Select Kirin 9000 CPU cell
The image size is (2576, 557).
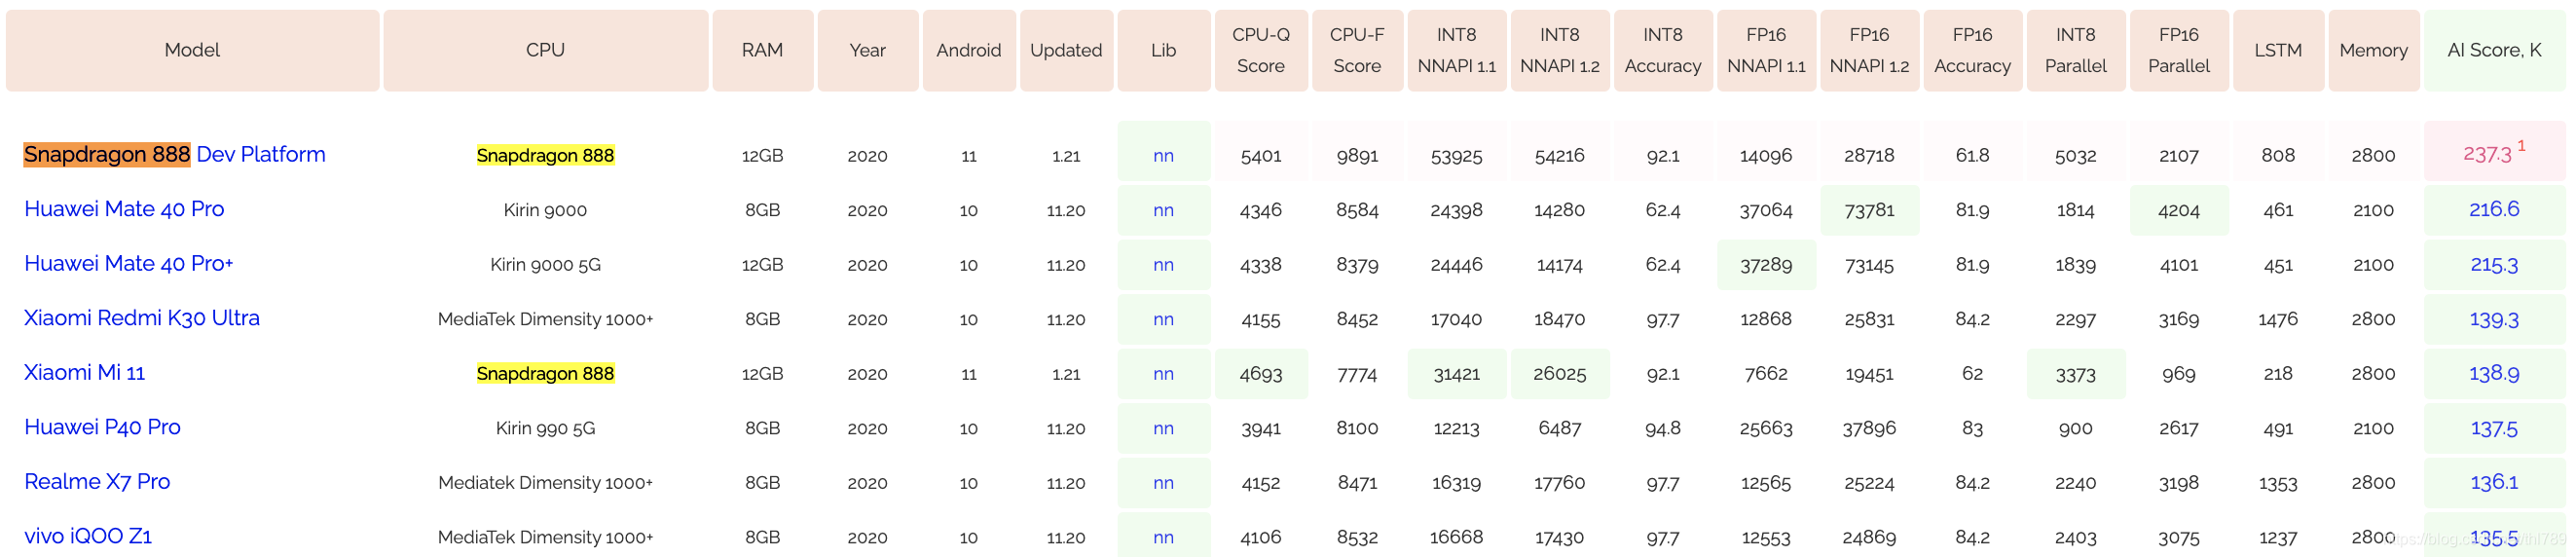[x=546, y=210]
